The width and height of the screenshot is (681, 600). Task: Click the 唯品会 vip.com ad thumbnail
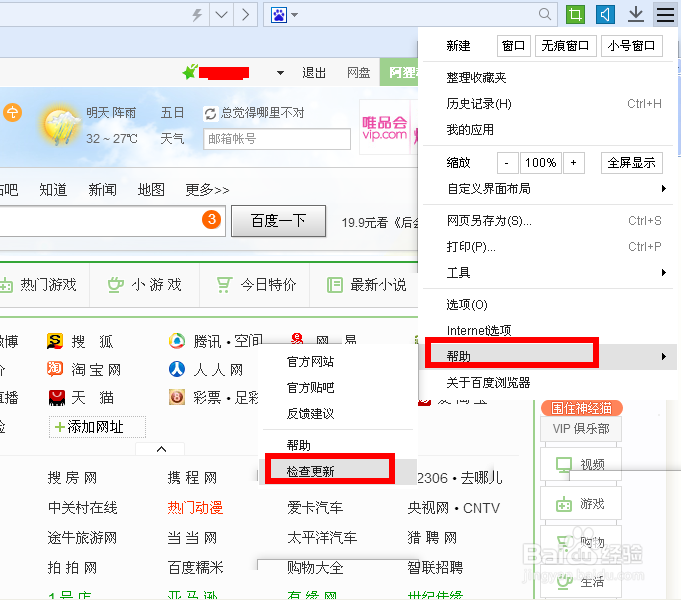click(x=385, y=128)
